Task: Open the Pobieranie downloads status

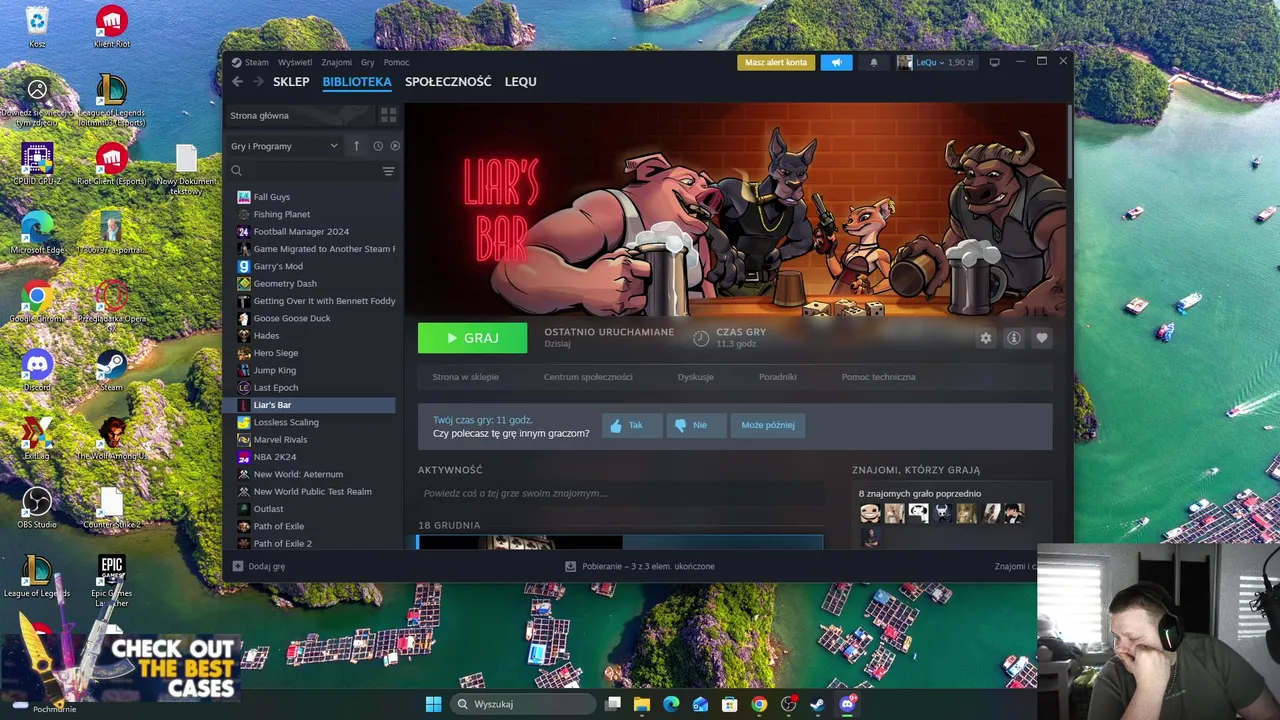Action: tap(640, 566)
